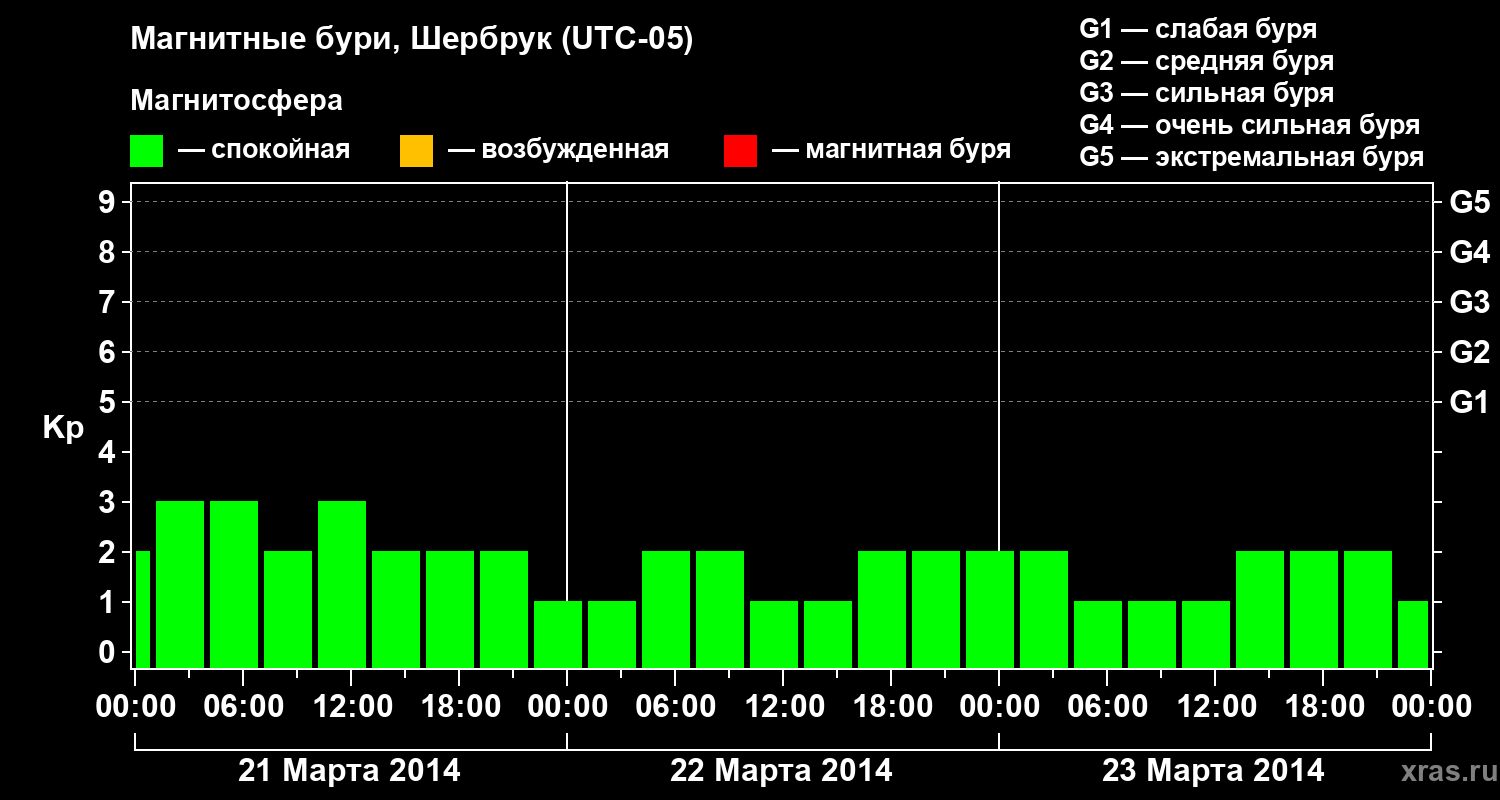
Task: Click the '— спокойная' legend label
Action: pyautogui.click(x=264, y=151)
